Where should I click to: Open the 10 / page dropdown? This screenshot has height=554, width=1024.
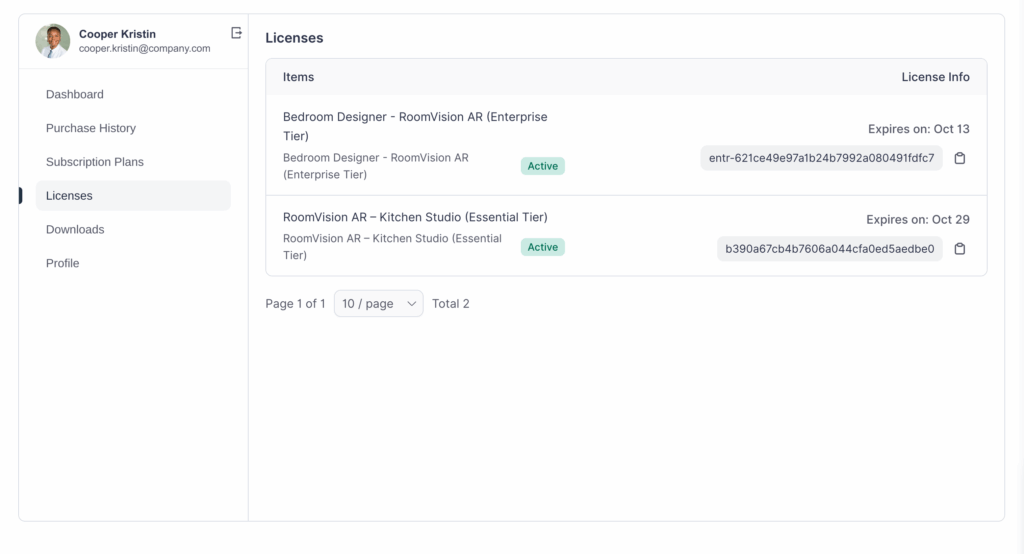pyautogui.click(x=378, y=304)
